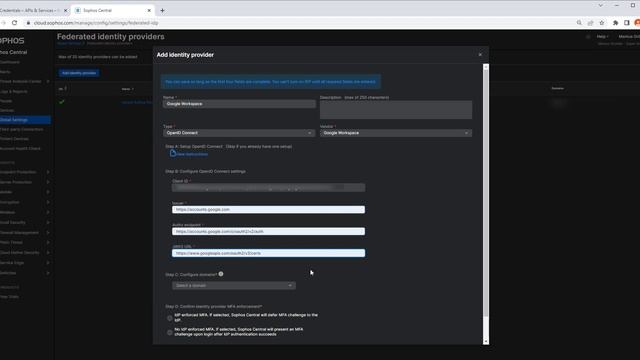Open the existing identity provider name link
The width and height of the screenshot is (640, 360).
[x=137, y=102]
